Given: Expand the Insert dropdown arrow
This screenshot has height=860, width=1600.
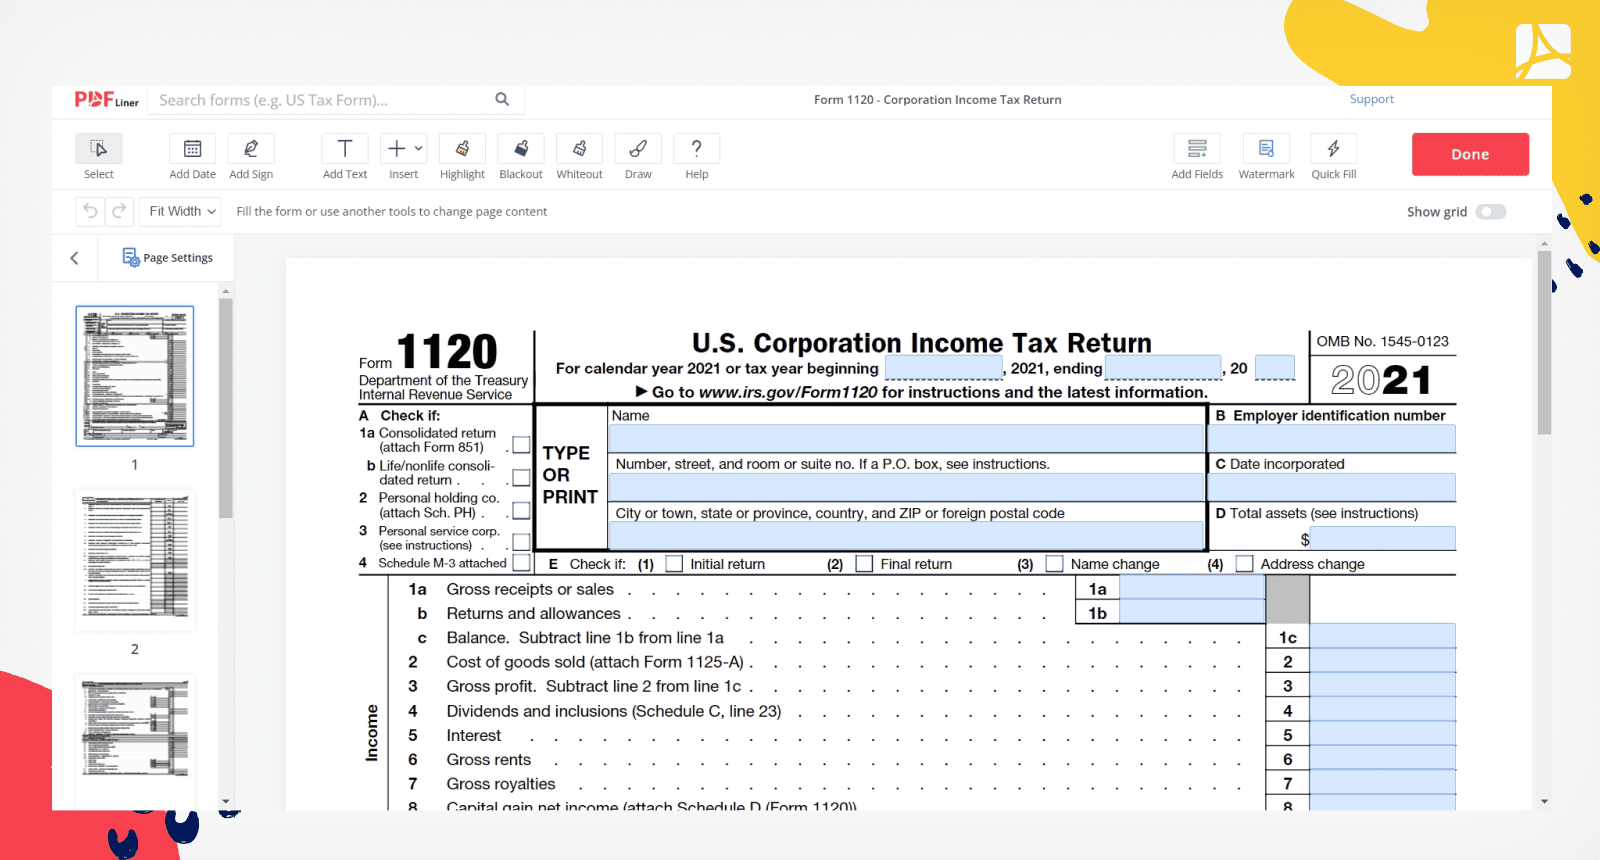Looking at the screenshot, I should pos(419,149).
